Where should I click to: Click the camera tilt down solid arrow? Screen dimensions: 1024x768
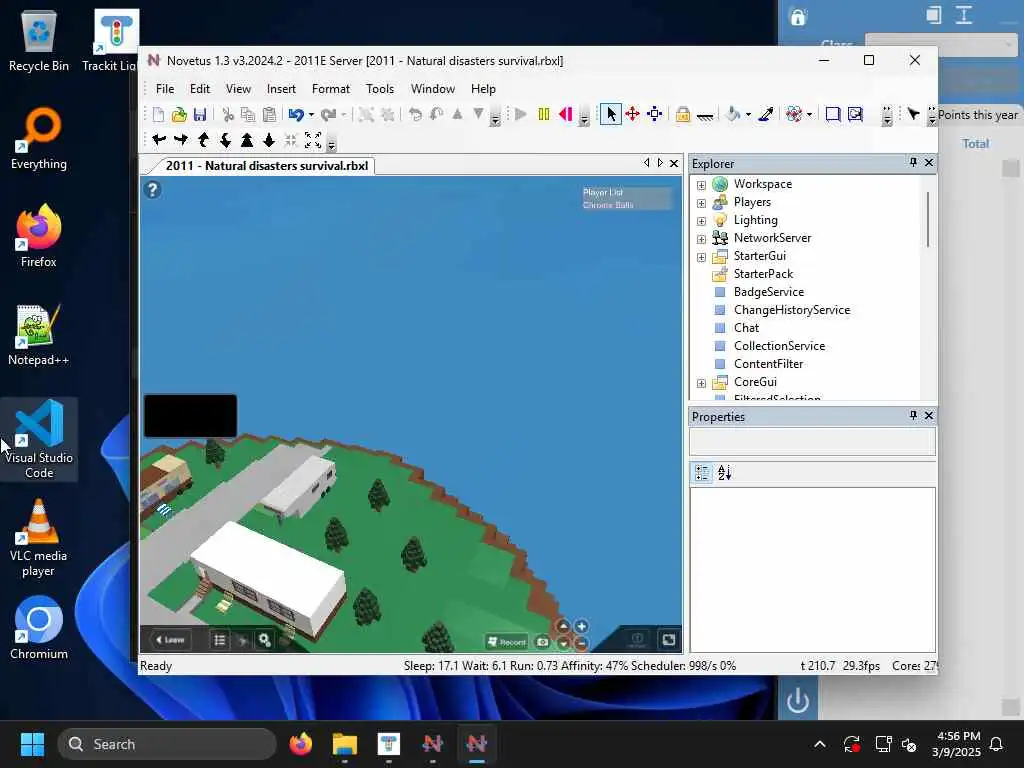coord(268,140)
